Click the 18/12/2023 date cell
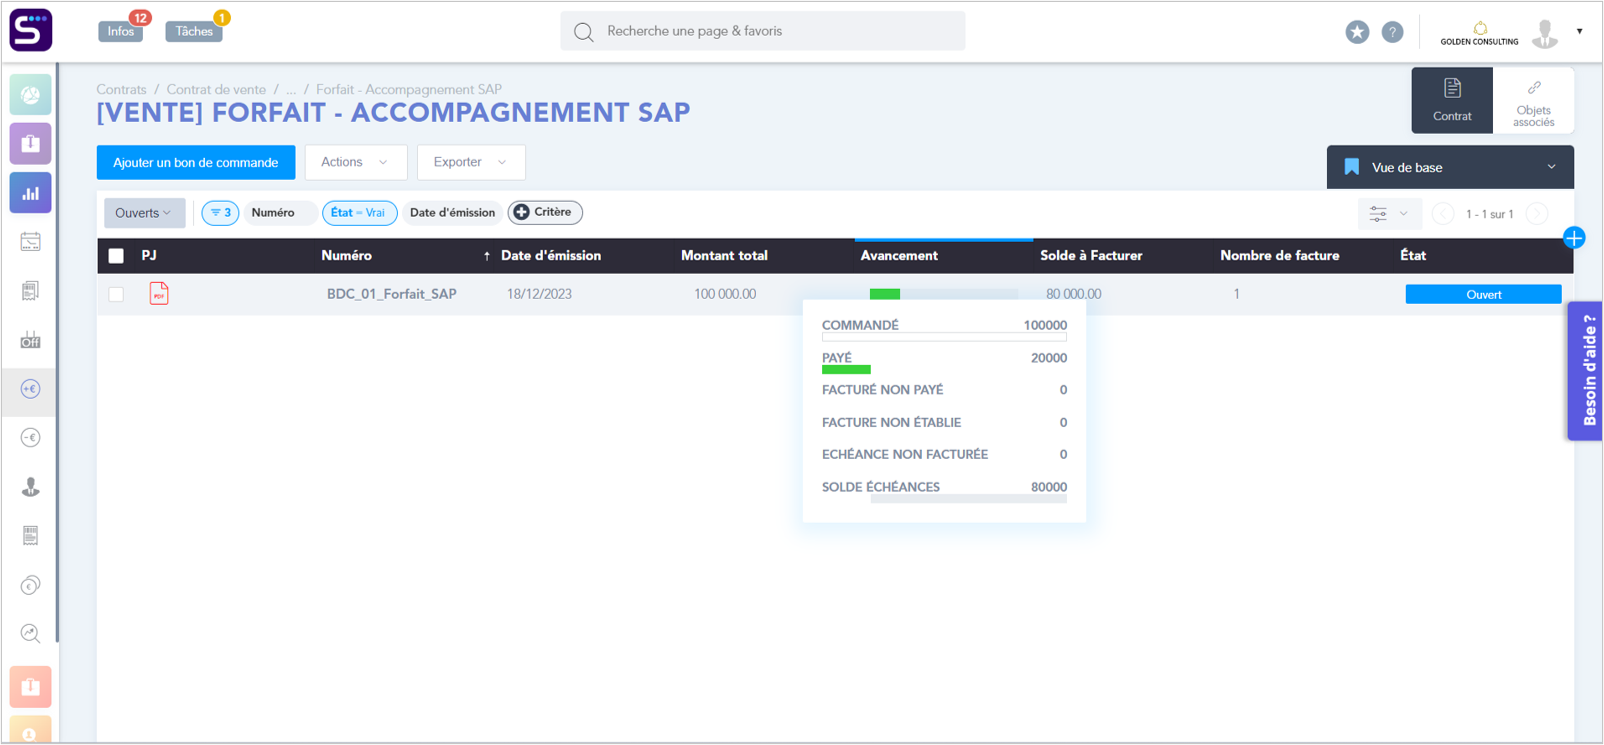The width and height of the screenshot is (1604, 745). pos(539,294)
